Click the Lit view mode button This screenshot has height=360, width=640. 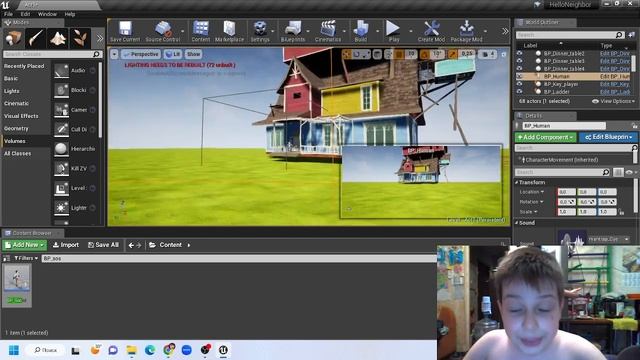click(x=173, y=54)
